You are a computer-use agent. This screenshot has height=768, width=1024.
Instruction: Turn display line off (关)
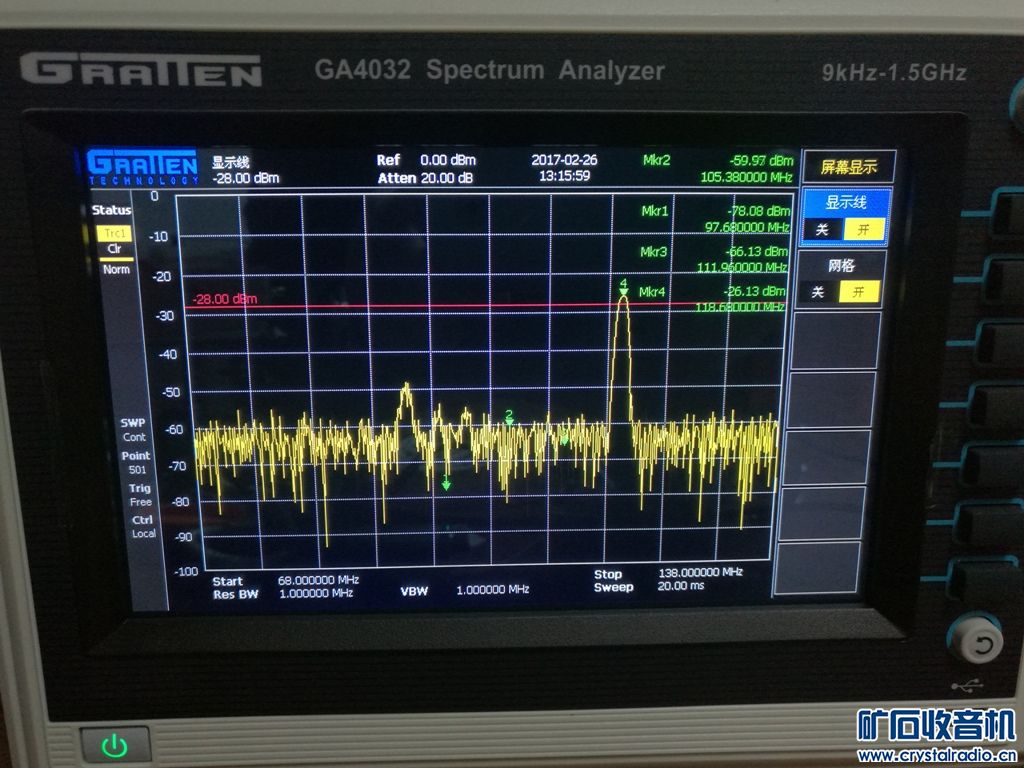pyautogui.click(x=822, y=229)
